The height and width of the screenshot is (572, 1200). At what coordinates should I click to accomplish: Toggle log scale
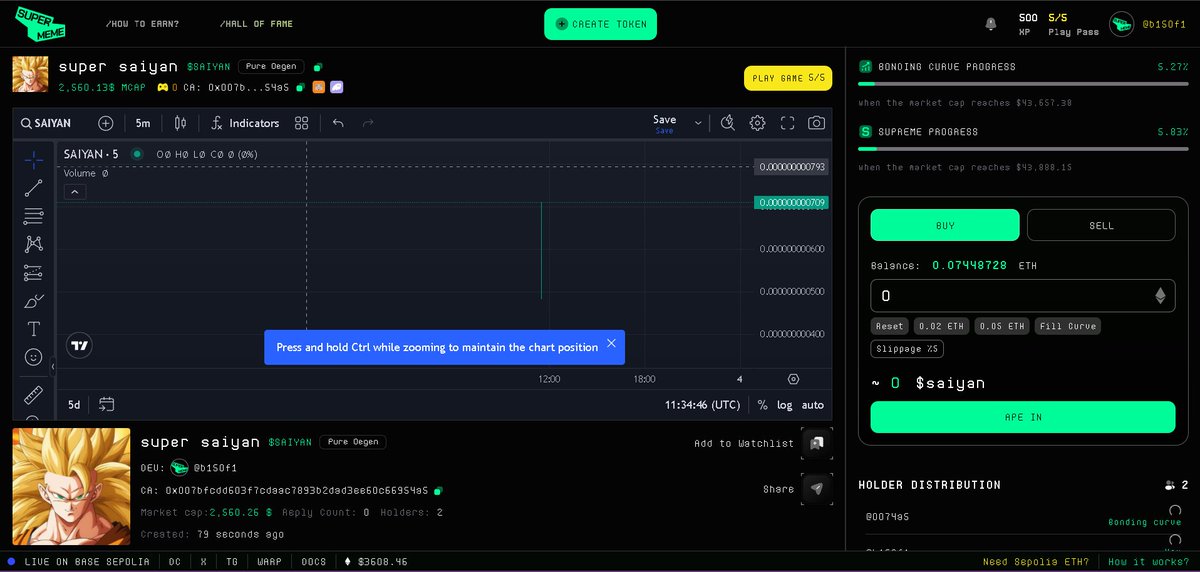click(x=784, y=405)
